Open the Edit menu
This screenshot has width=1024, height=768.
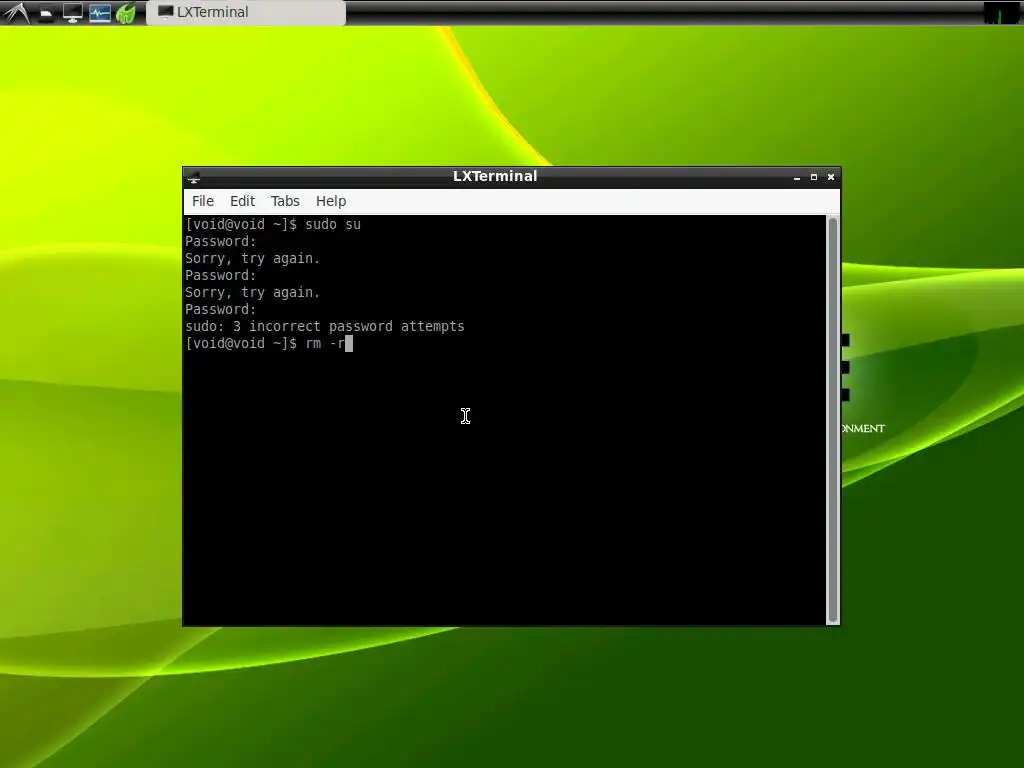[x=242, y=201]
